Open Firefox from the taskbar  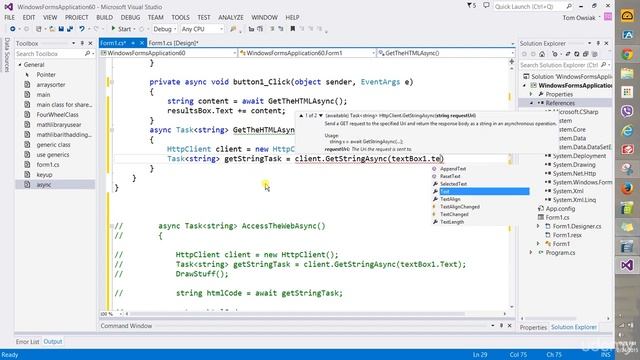pyautogui.click(x=627, y=189)
